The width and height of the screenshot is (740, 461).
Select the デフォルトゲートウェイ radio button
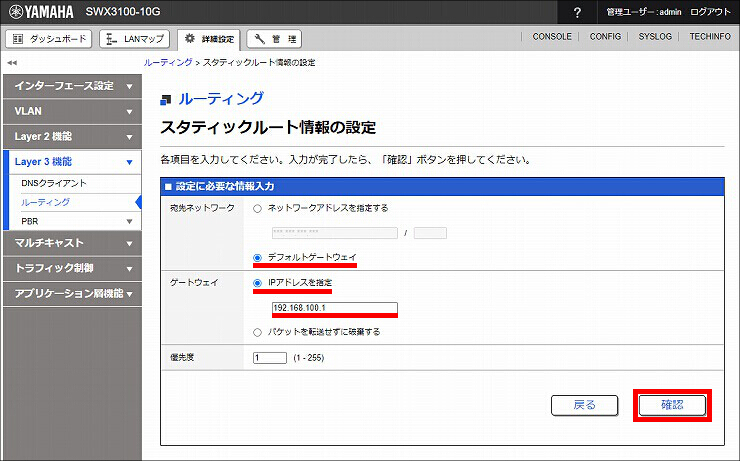257,258
